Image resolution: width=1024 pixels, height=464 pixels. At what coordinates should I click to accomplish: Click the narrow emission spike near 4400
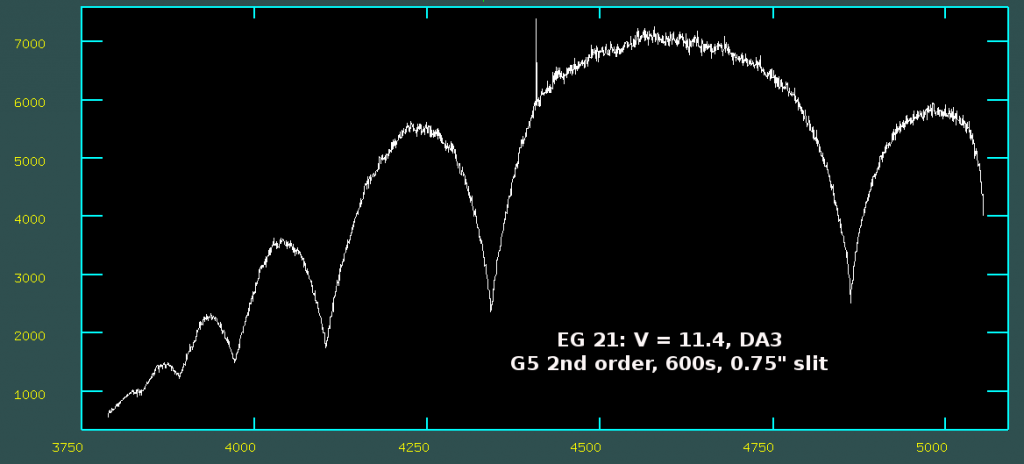click(x=536, y=59)
